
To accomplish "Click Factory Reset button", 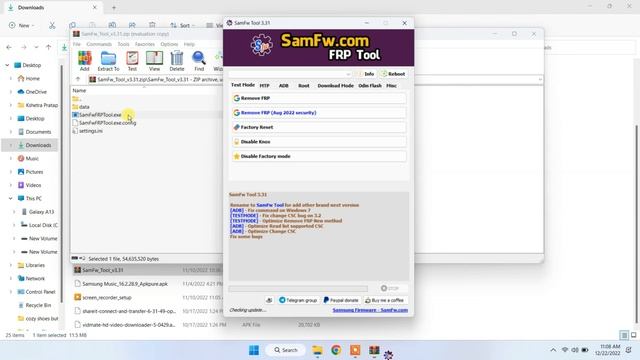I will point(319,127).
